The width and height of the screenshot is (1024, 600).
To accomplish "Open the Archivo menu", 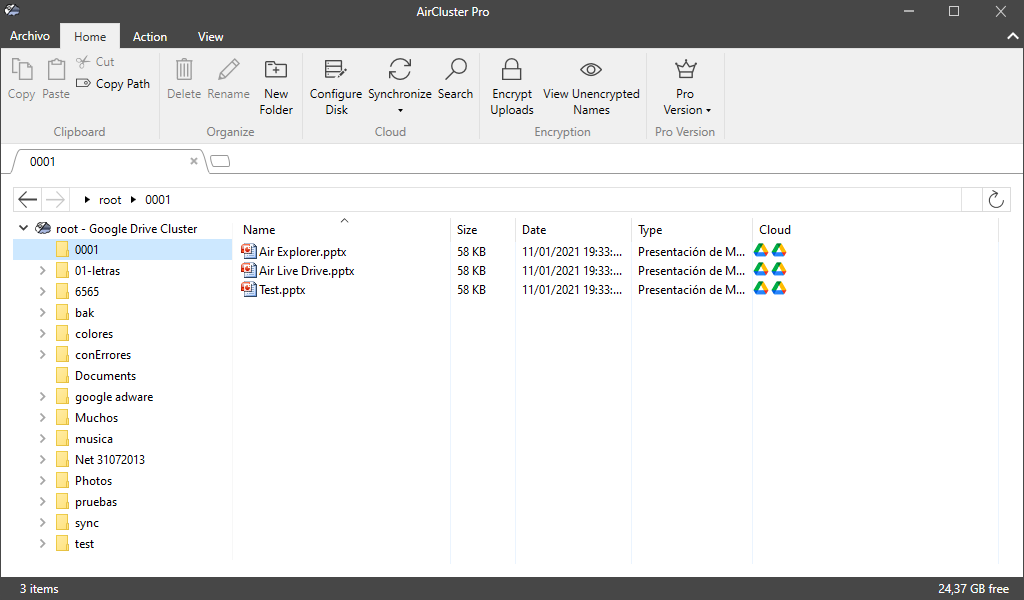I will point(30,36).
